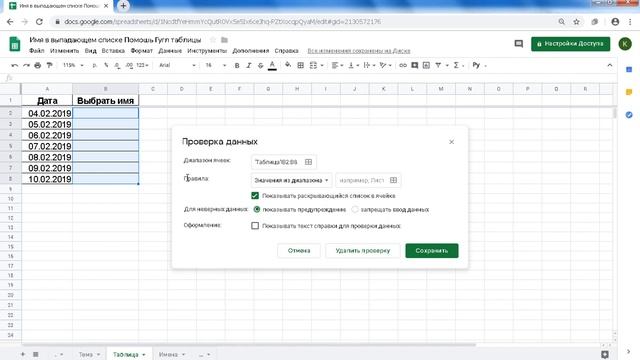The image size is (640, 360).
Task: Switch to the Тема sheet tab
Action: [89, 354]
